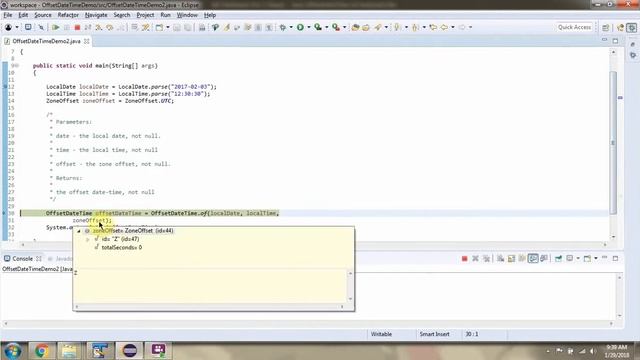This screenshot has height=360, width=640.
Task: Toggle Use Step Filters icon
Action: coord(145,27)
